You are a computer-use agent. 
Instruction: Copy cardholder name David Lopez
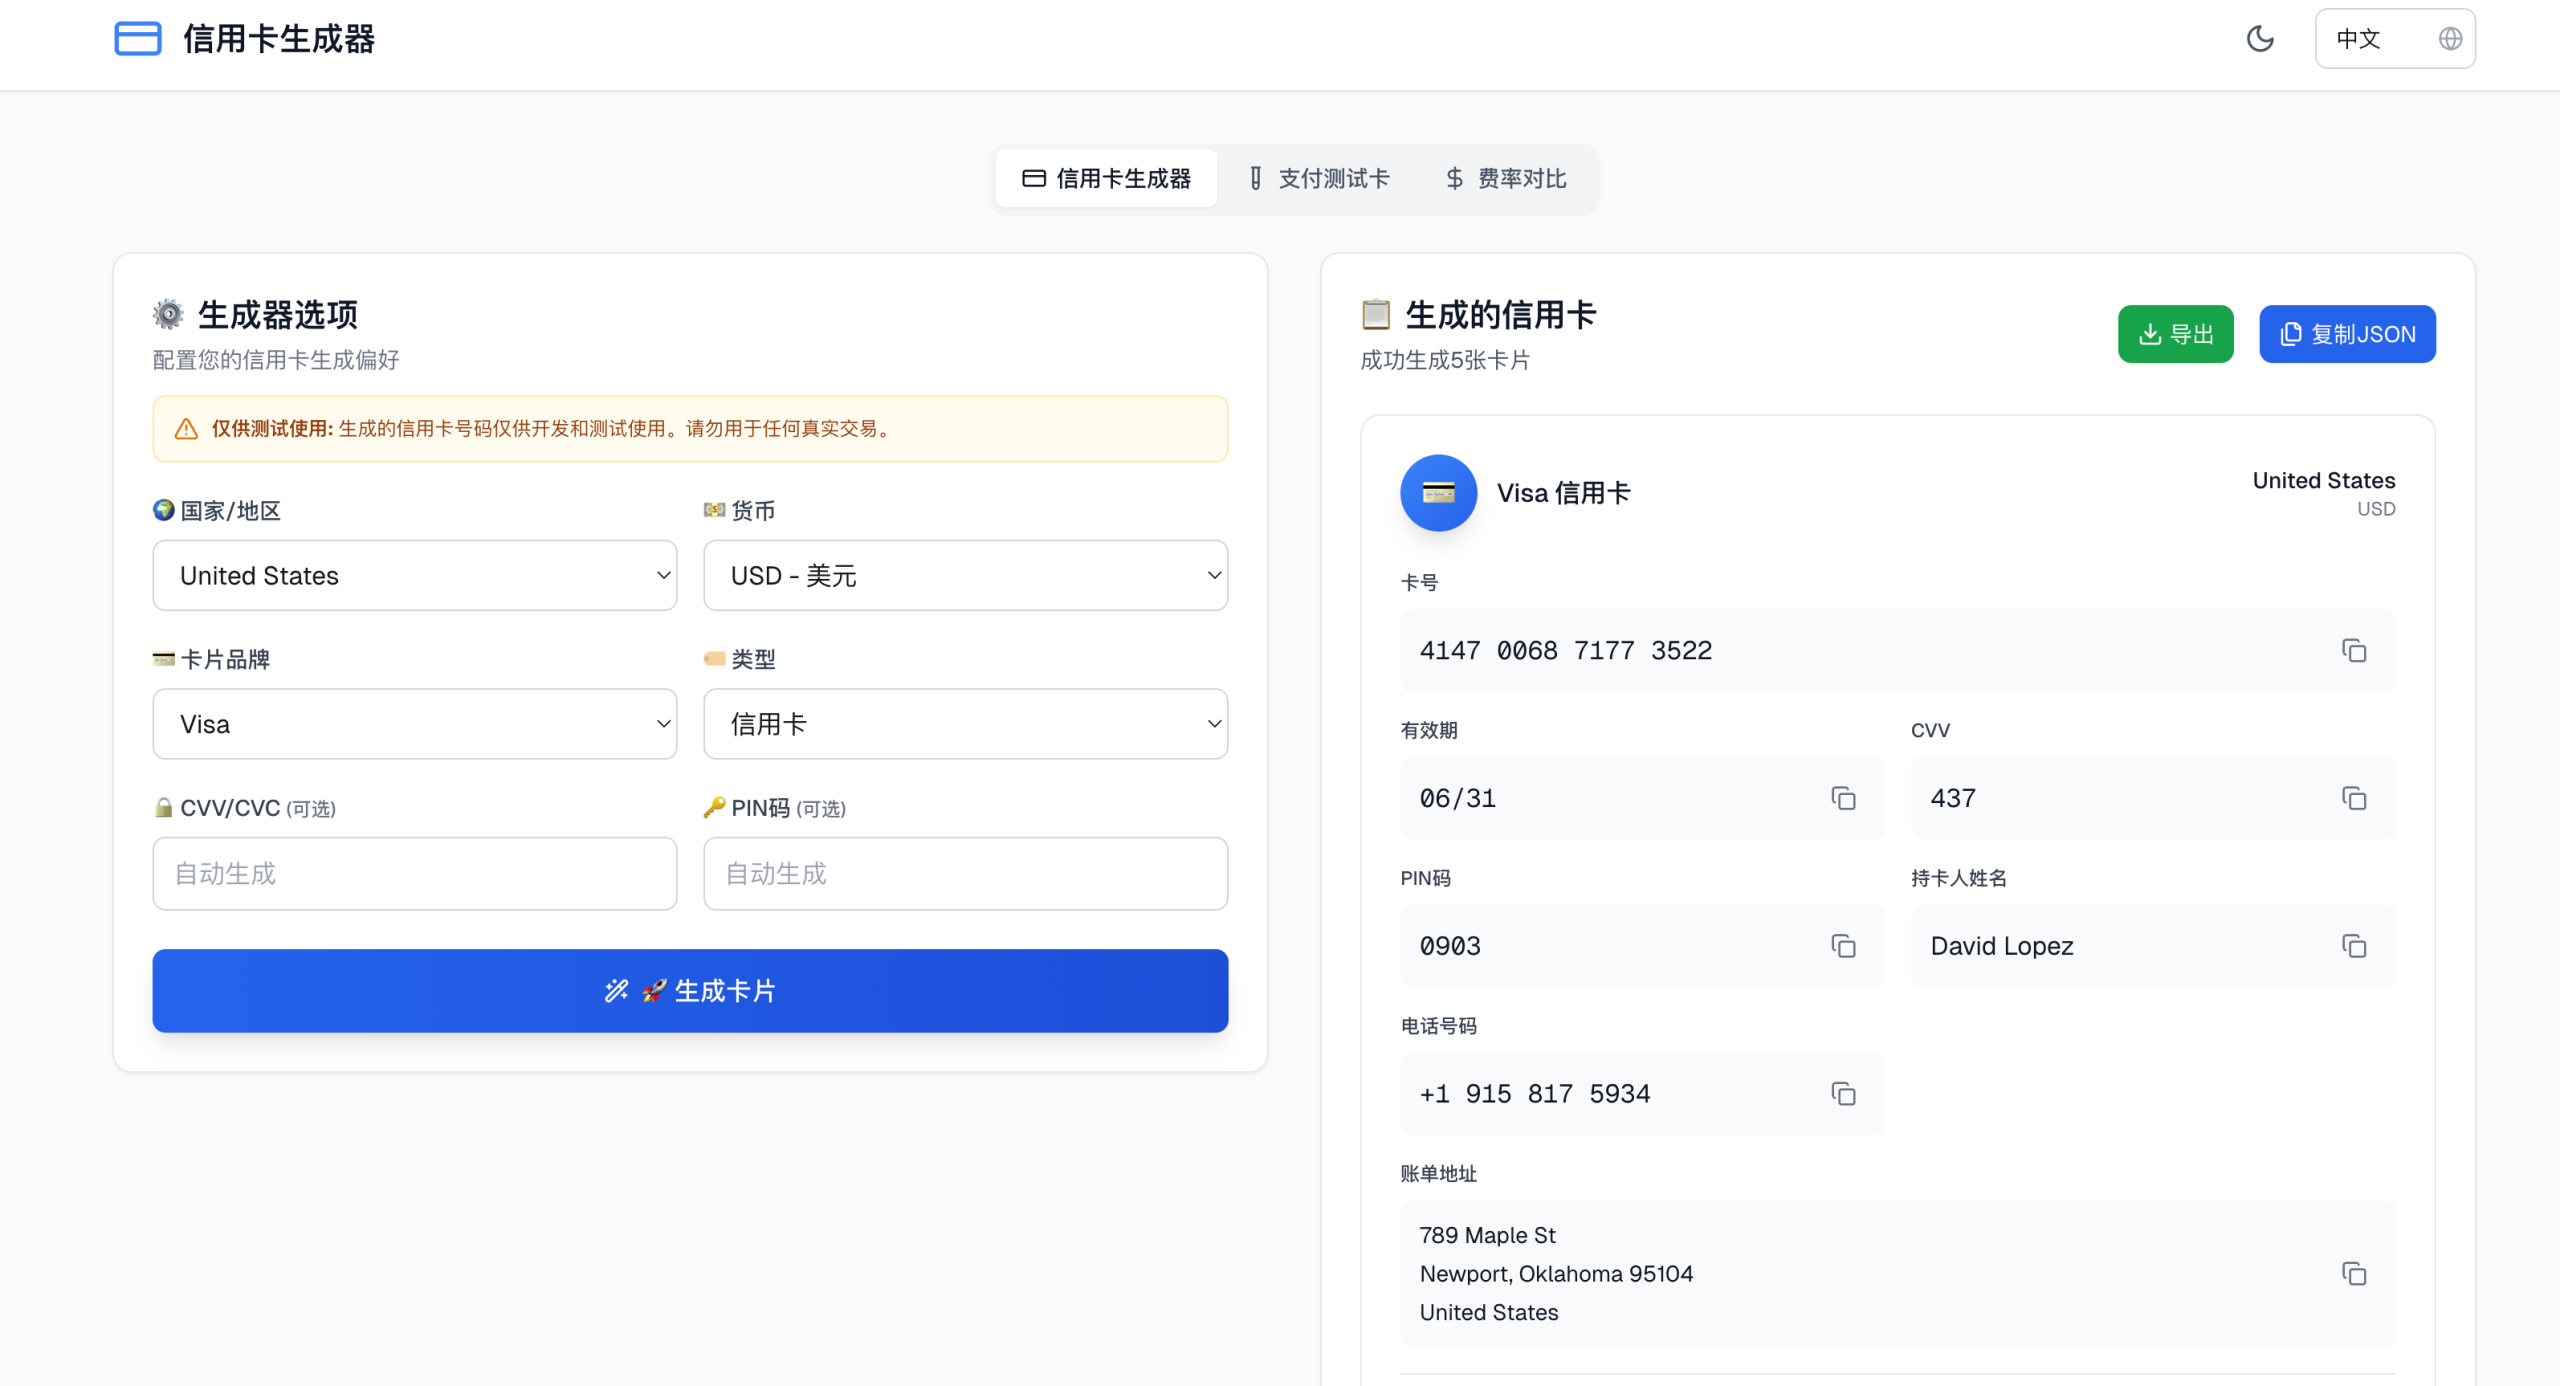click(x=2353, y=946)
